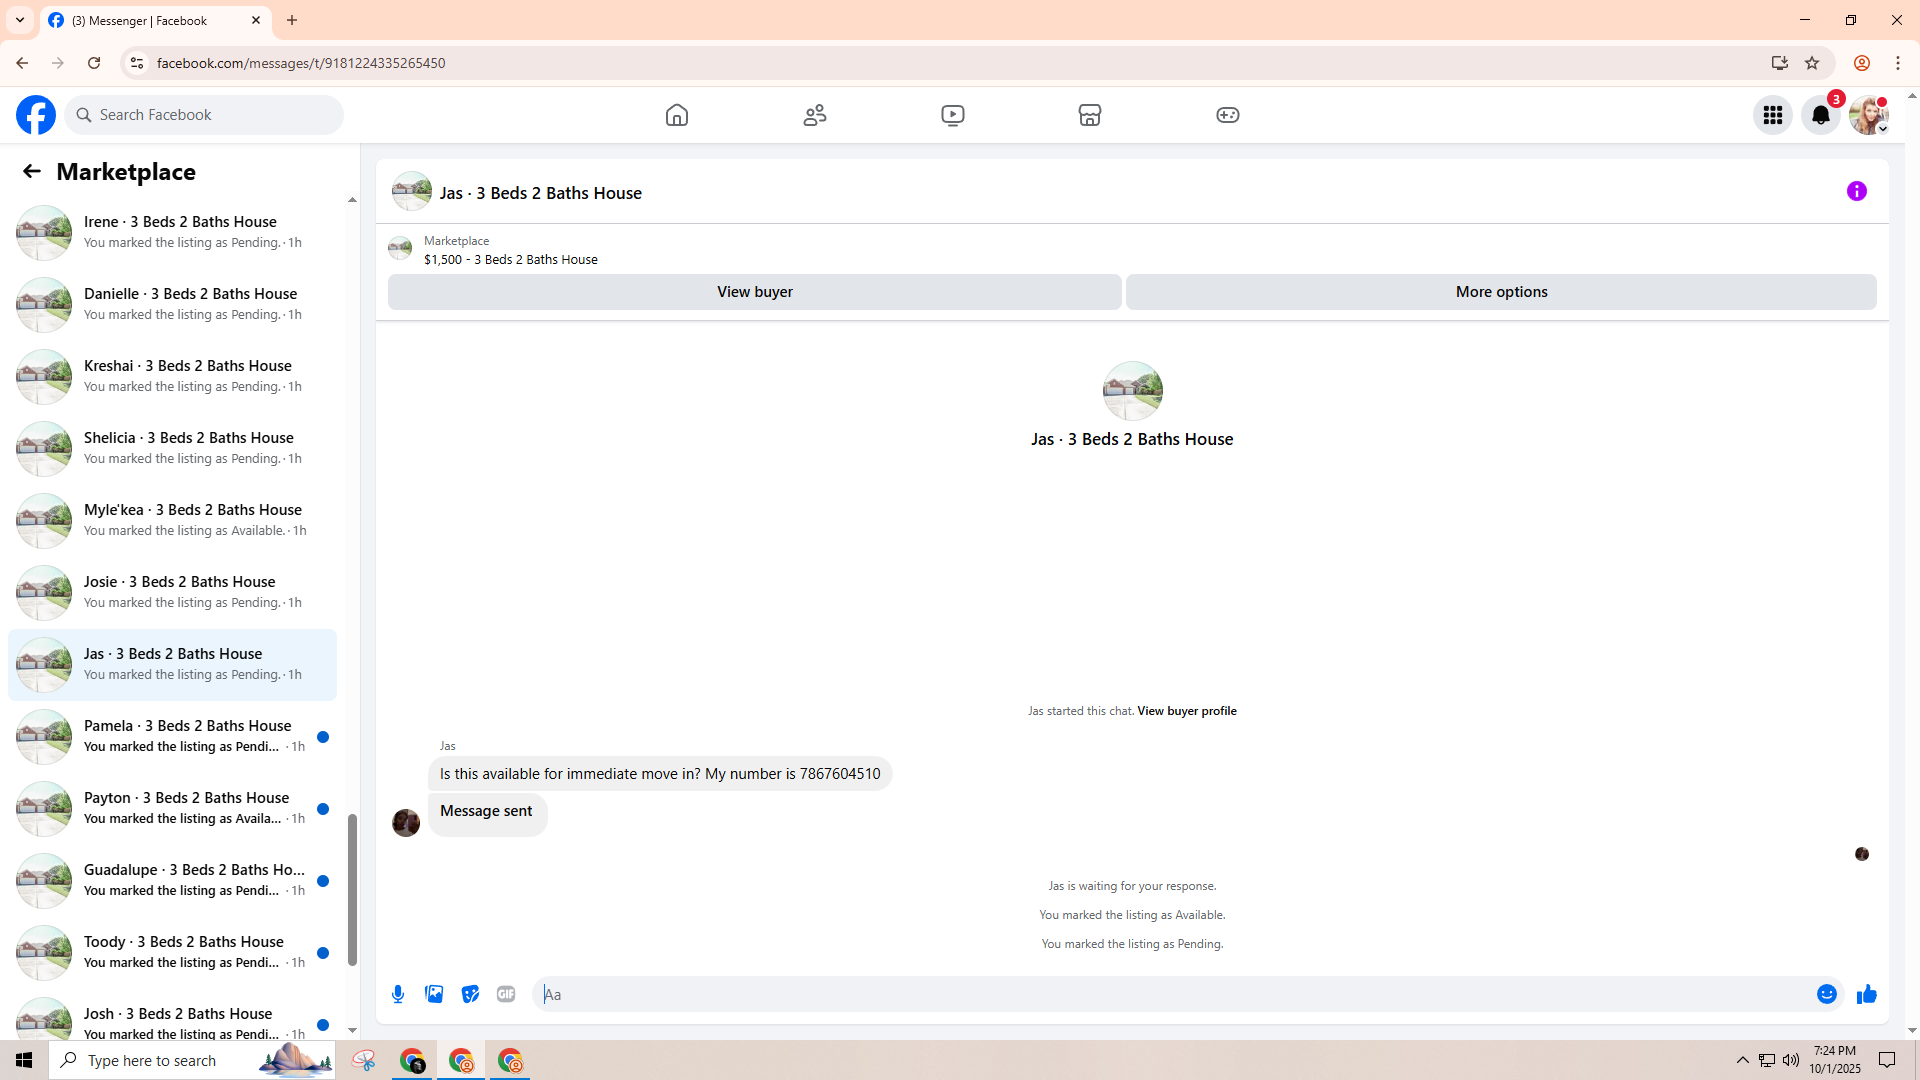Screen dimensions: 1920x1080
Task: Click the Windows taskbar search box
Action: (x=192, y=1060)
